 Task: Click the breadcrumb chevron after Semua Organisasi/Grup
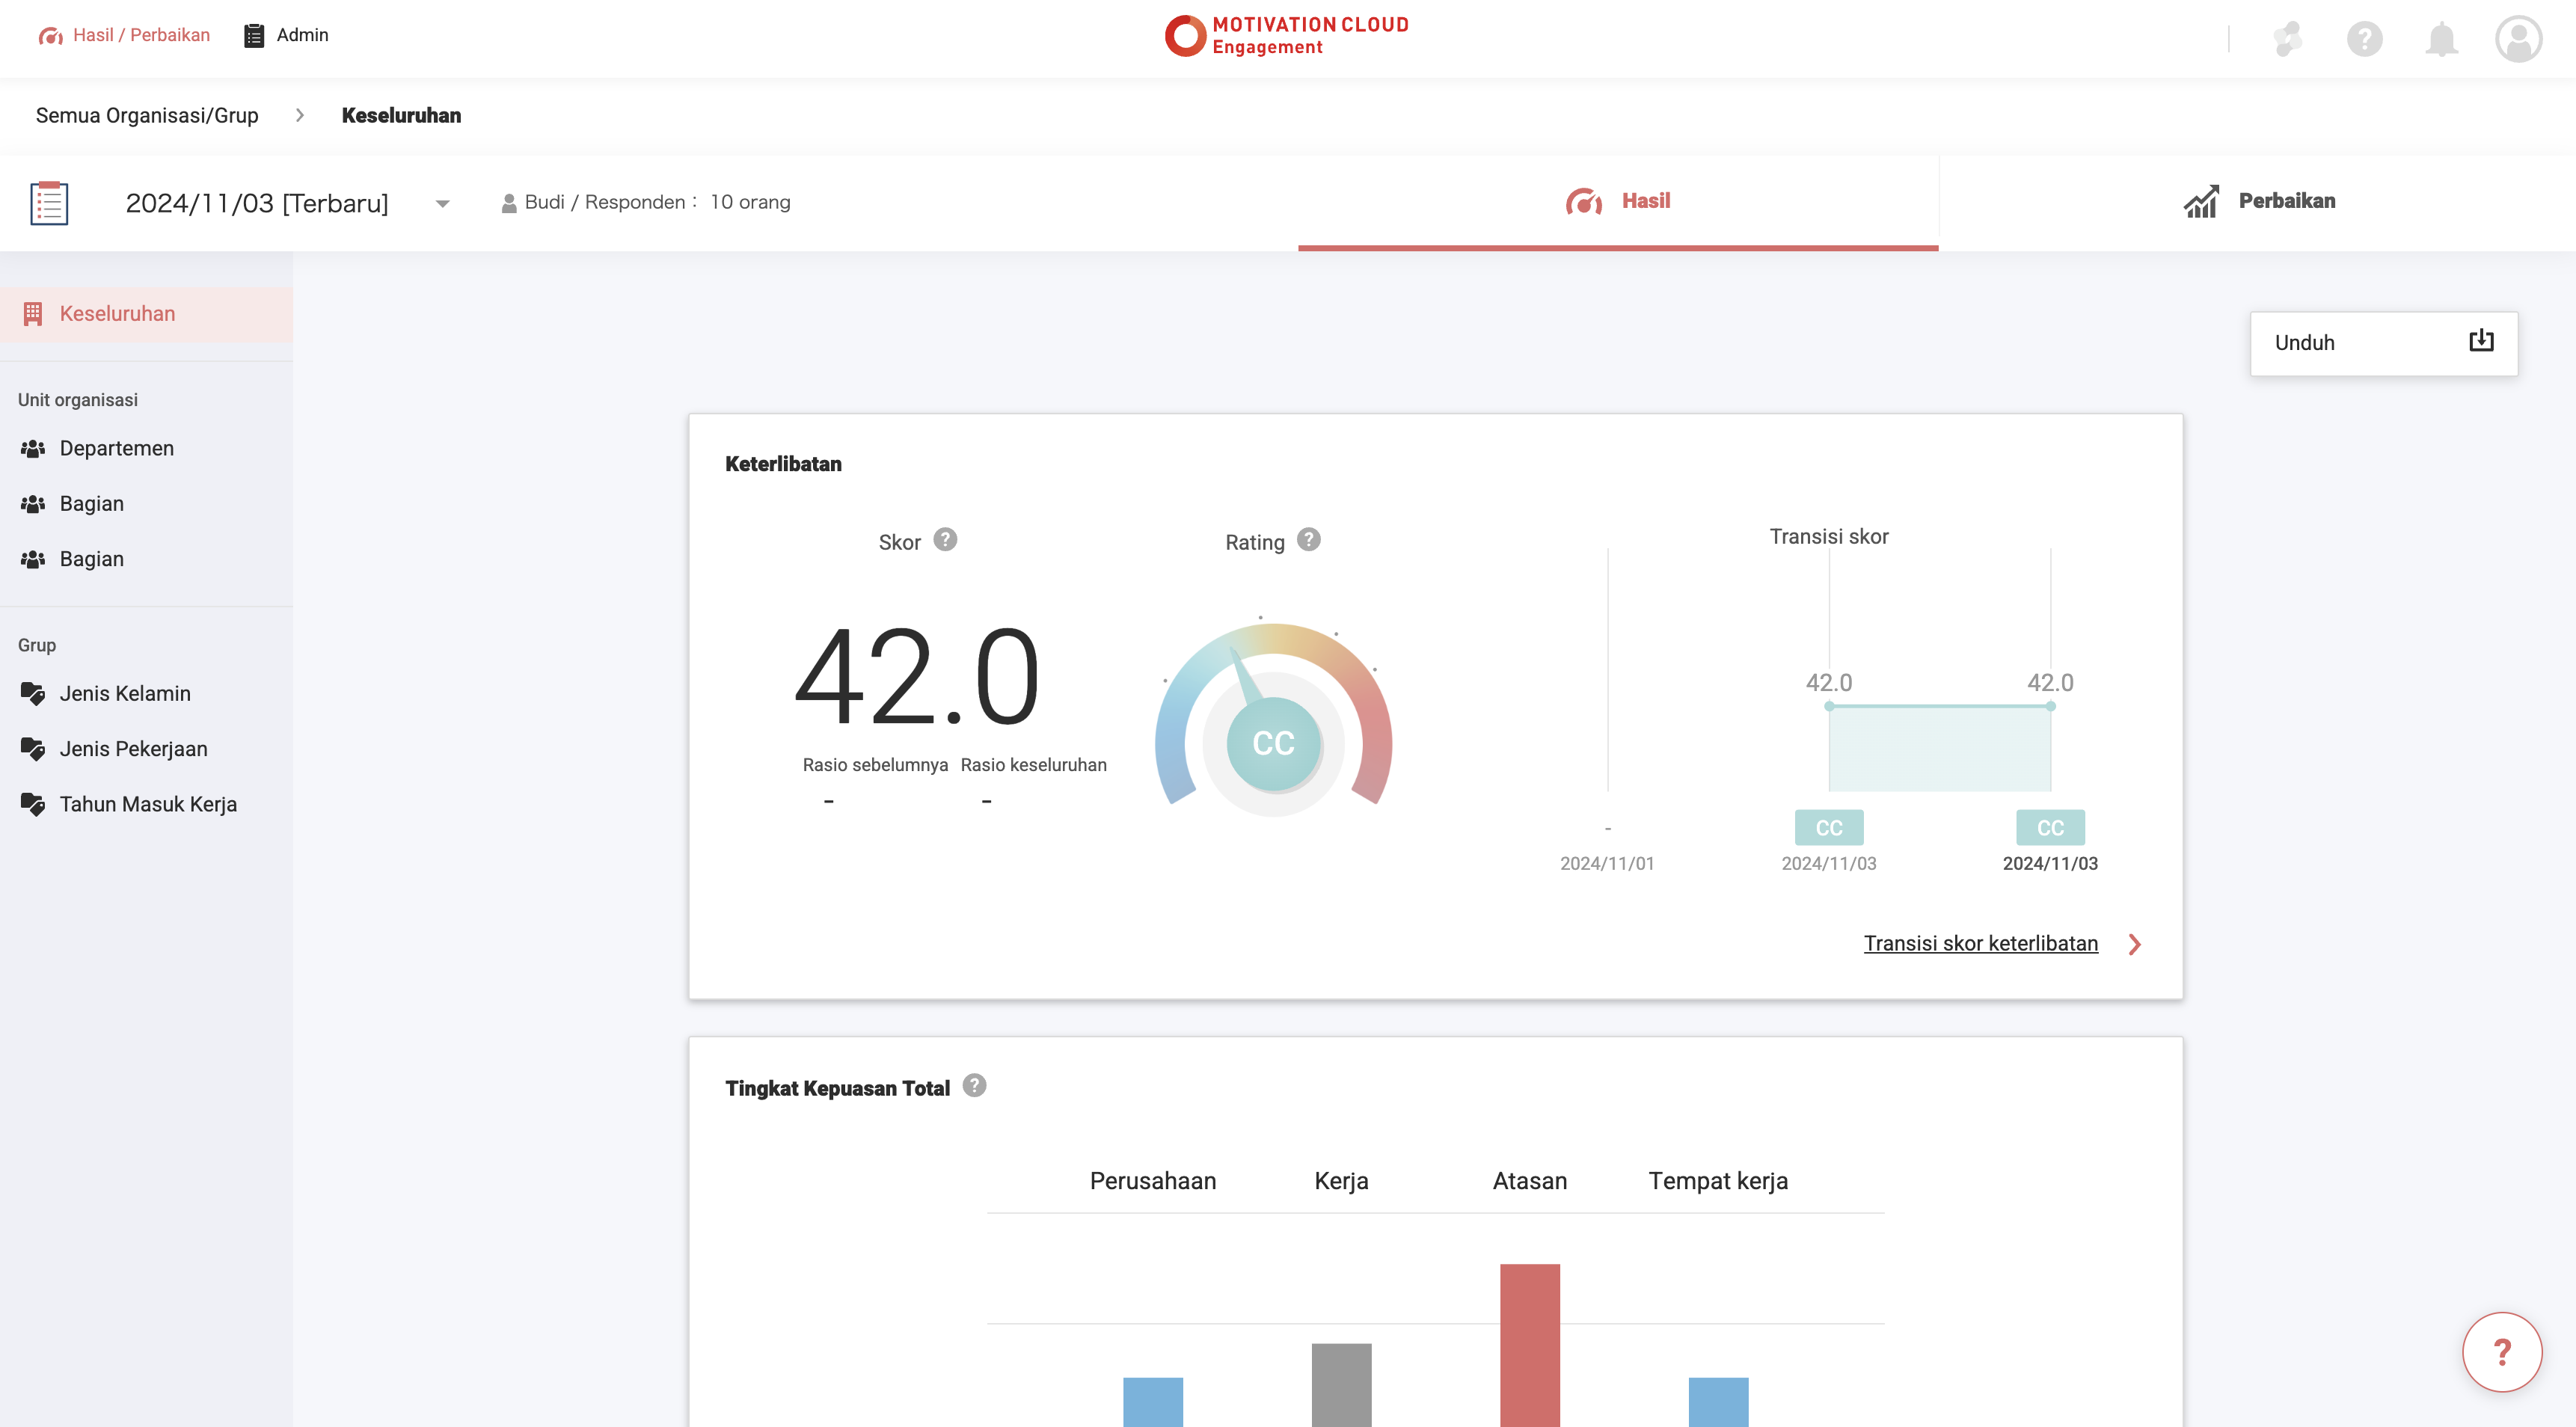pyautogui.click(x=299, y=115)
